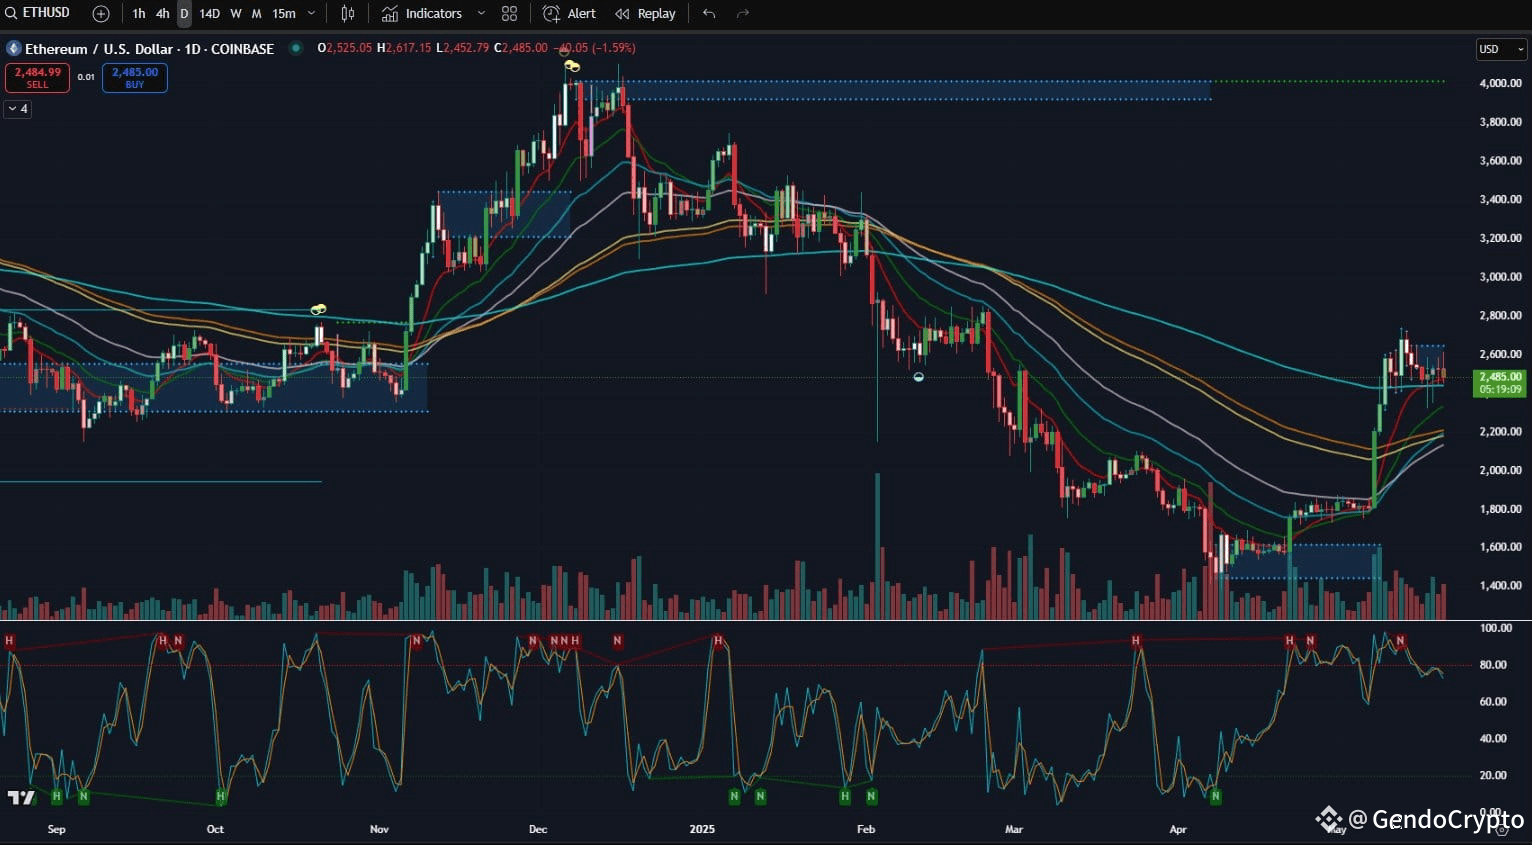Click the close value C2,485.00

tap(521, 48)
